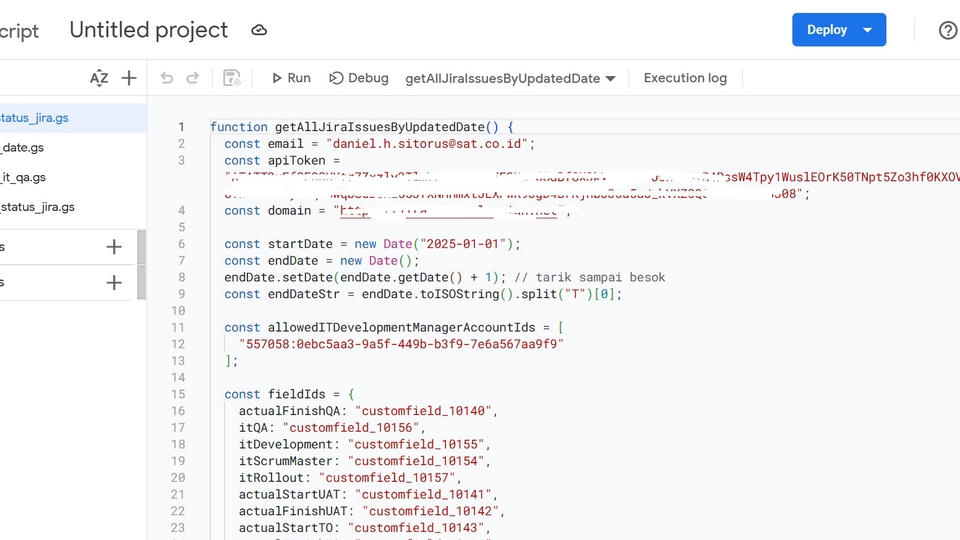
Task: Click itRollout key on line 20
Action: 271,478
